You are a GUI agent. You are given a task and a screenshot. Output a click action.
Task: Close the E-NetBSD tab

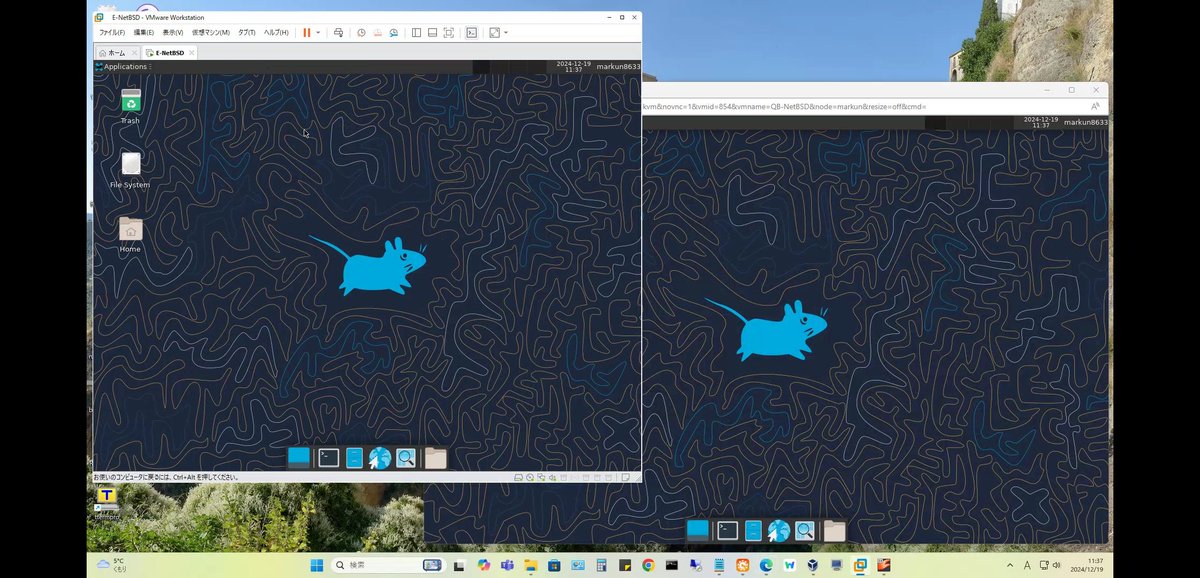click(191, 52)
